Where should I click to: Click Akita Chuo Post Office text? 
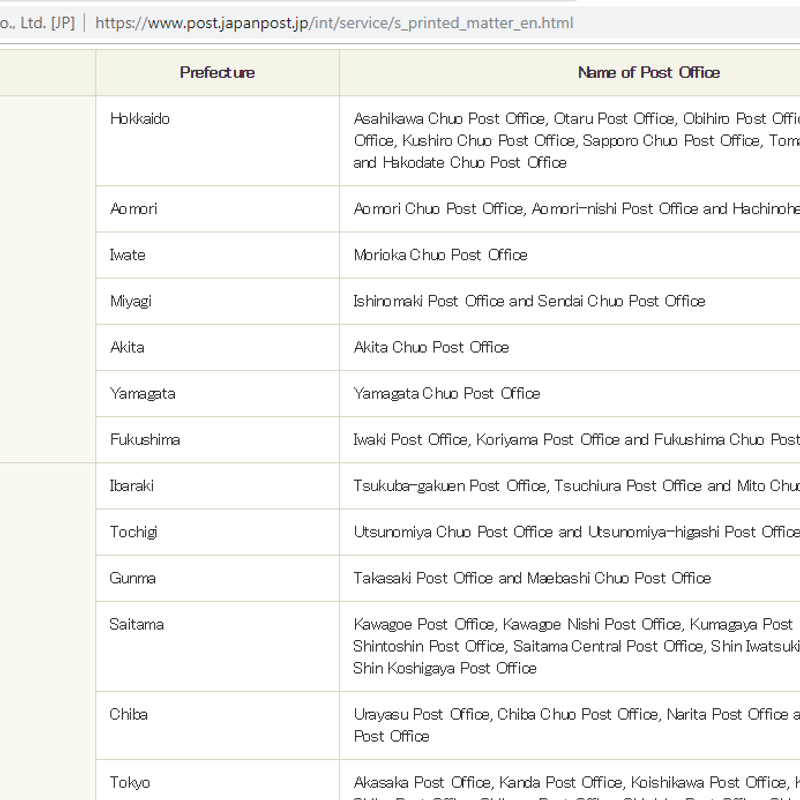click(x=431, y=347)
